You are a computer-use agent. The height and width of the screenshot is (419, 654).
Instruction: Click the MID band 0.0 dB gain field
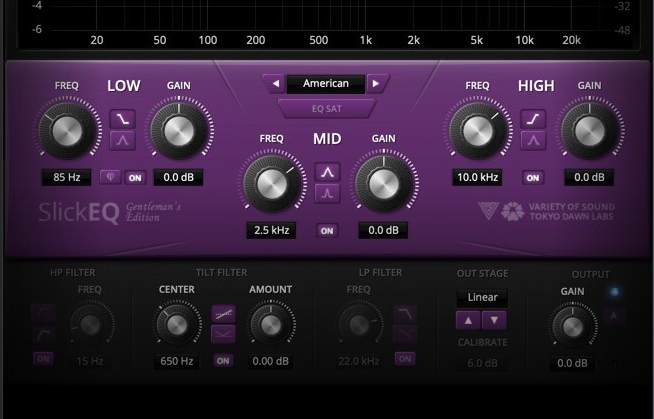tap(383, 230)
